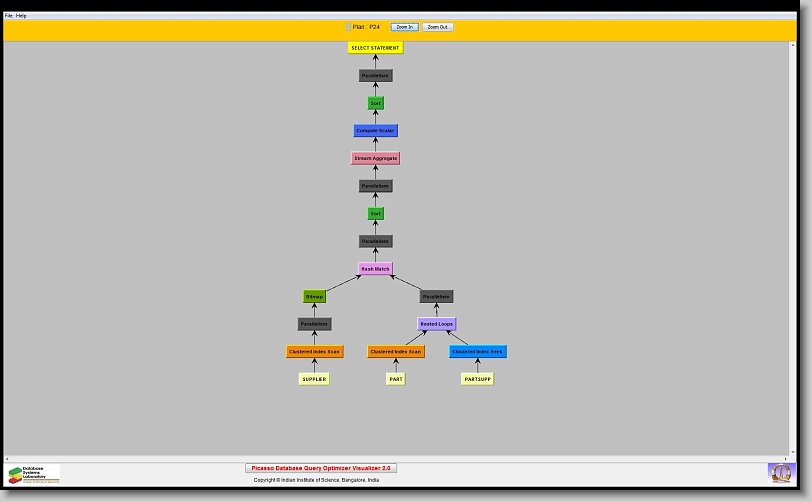
Task: Click the Plan P24 color swatch
Action: (x=348, y=27)
